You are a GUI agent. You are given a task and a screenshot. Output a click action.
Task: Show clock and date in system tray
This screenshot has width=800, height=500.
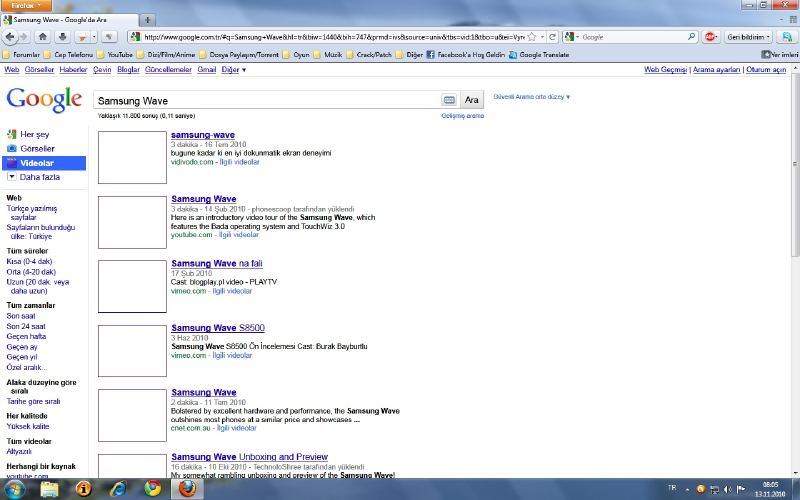coord(770,489)
